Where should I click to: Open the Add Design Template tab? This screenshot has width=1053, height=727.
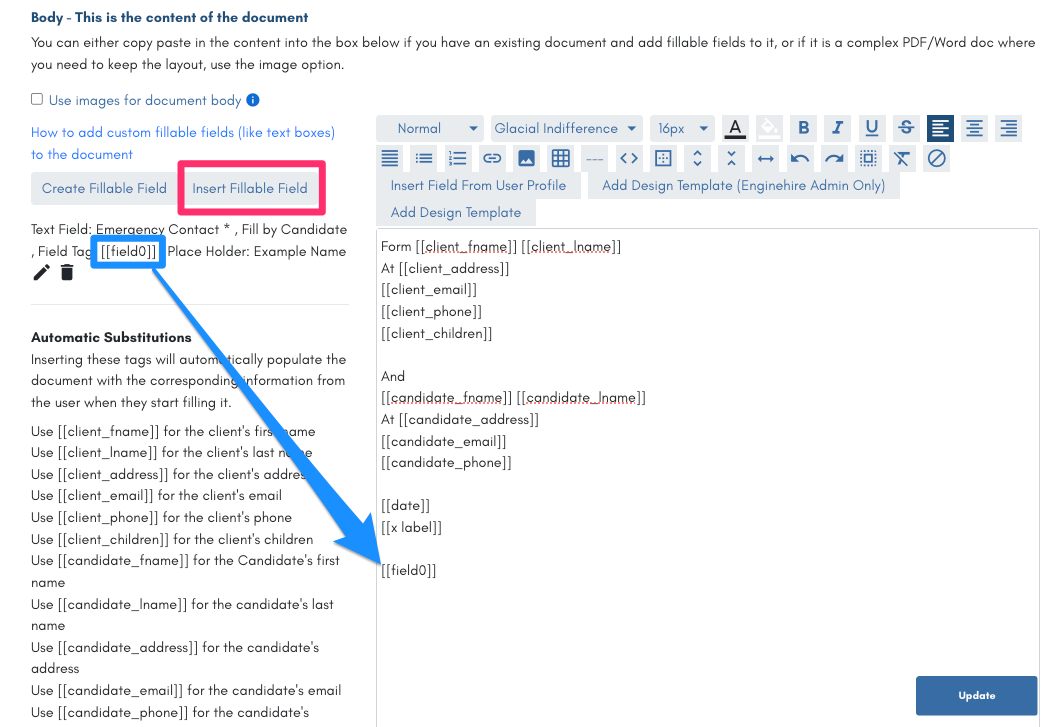456,212
